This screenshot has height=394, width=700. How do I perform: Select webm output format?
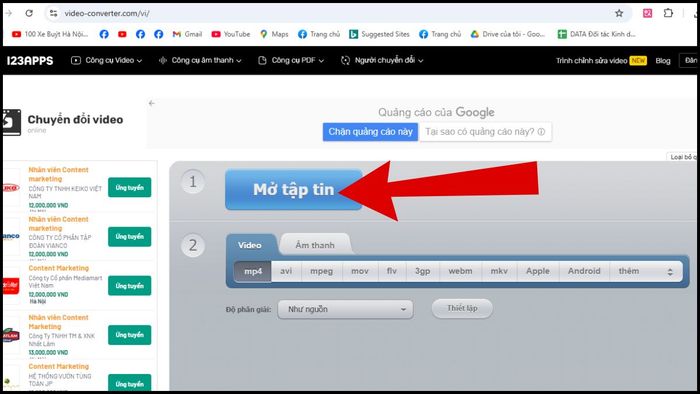460,271
